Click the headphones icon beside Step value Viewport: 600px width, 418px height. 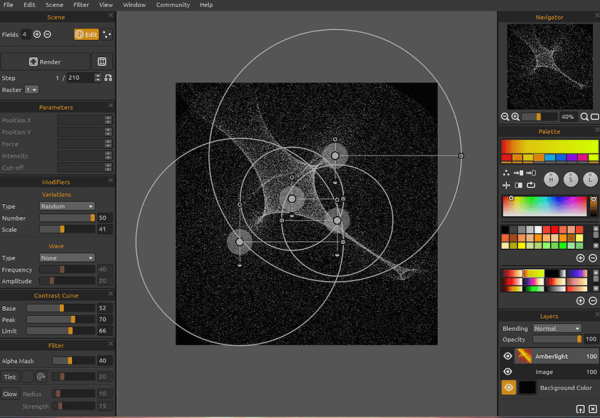click(108, 78)
